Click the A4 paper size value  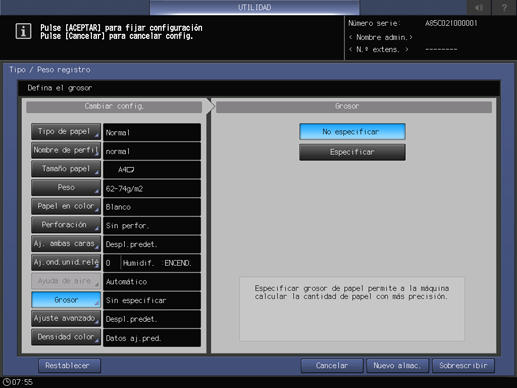pyautogui.click(x=152, y=170)
